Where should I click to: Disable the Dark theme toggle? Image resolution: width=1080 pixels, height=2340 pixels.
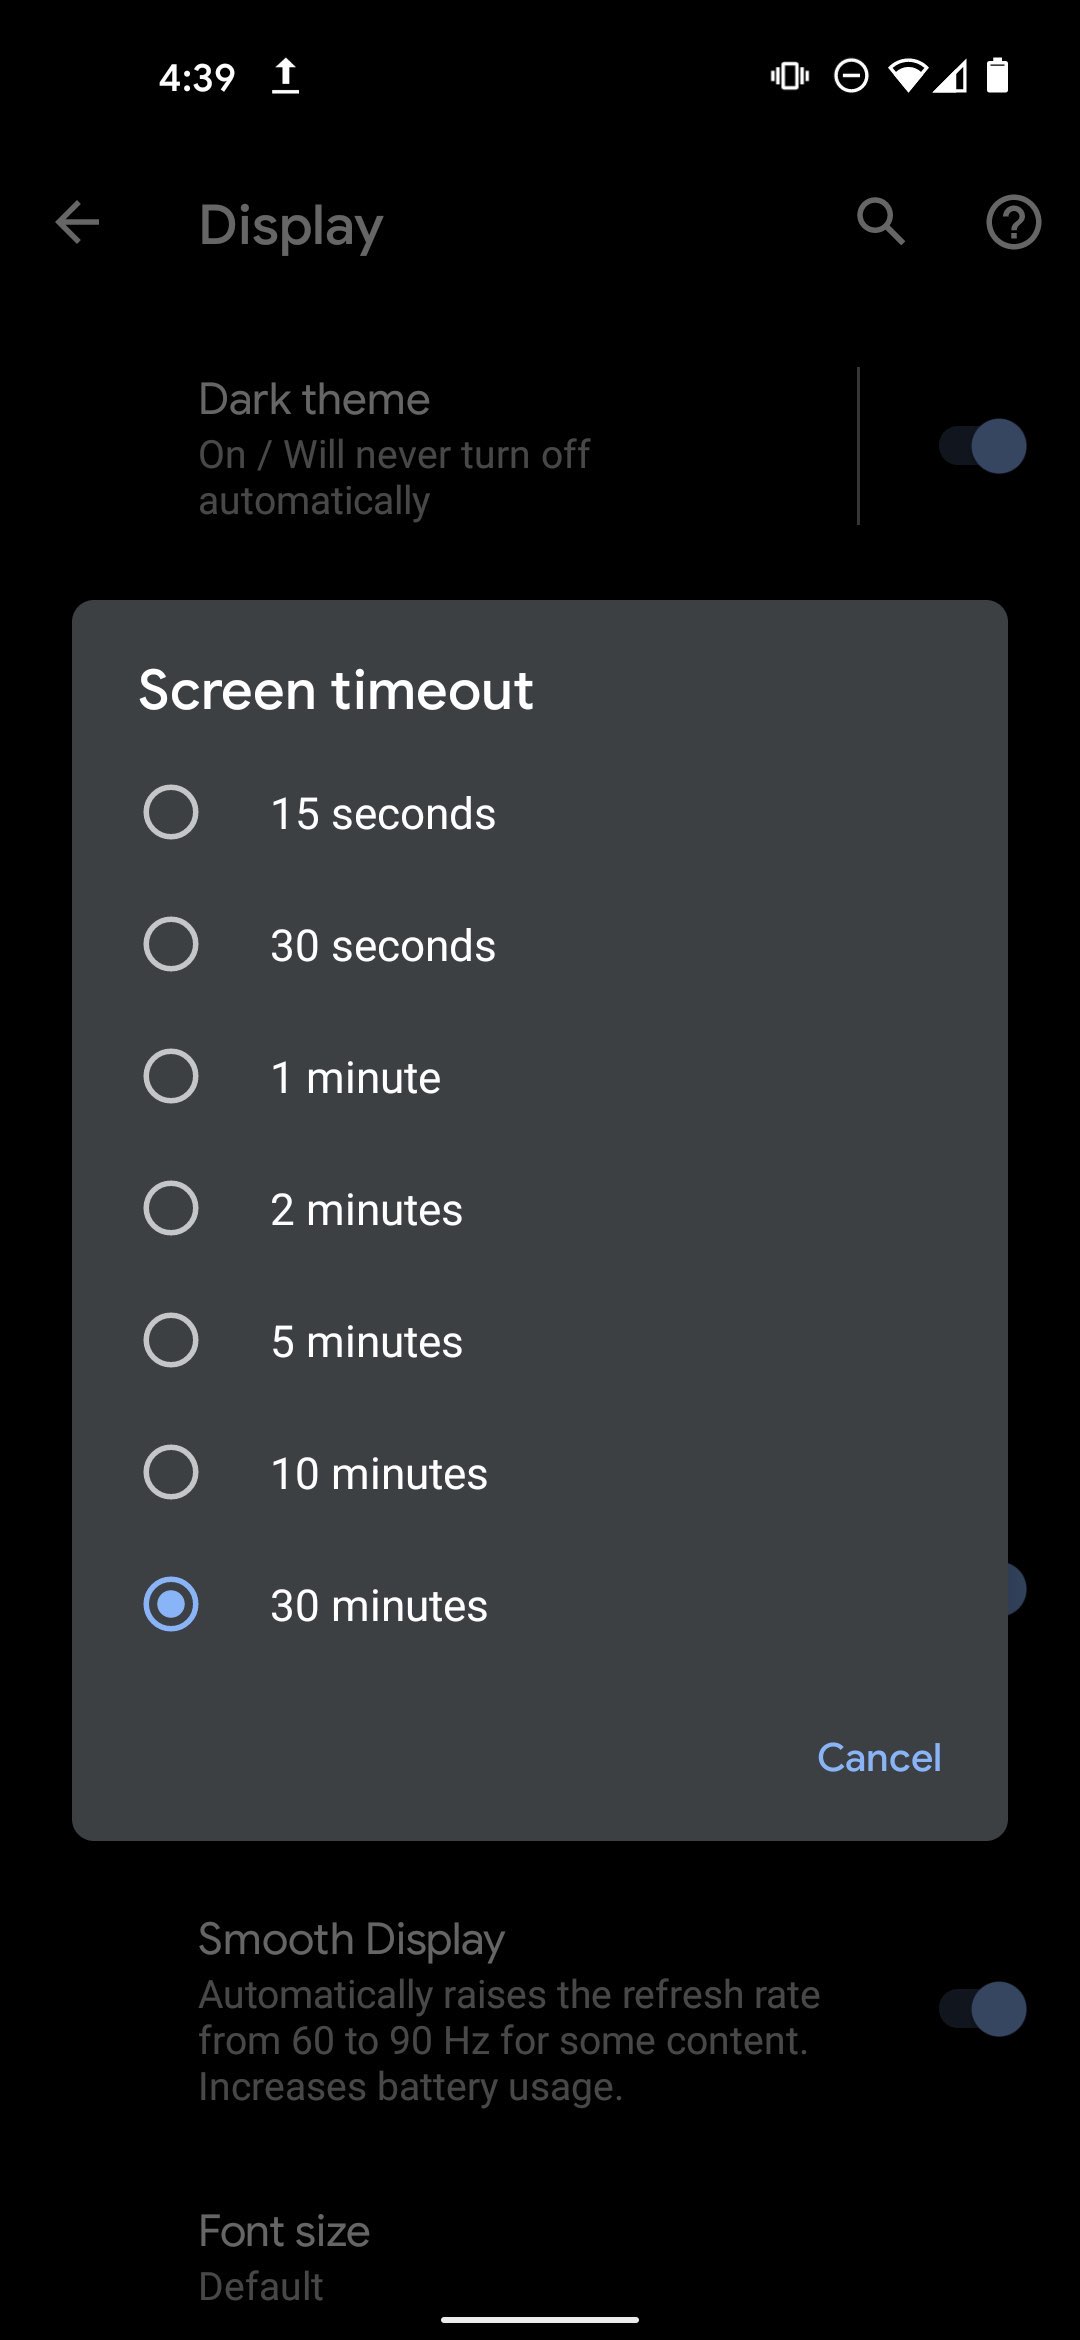click(978, 446)
